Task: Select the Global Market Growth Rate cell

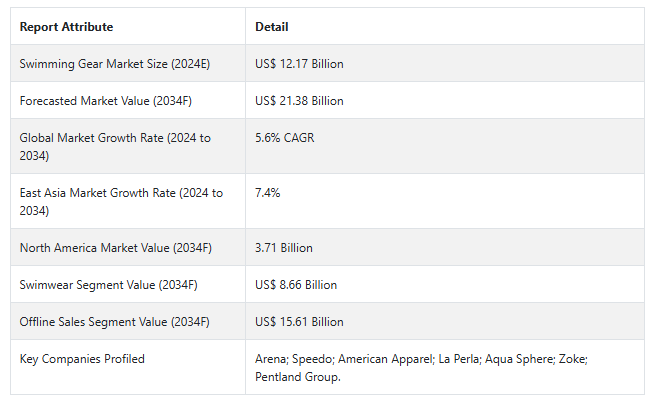Action: (128, 146)
